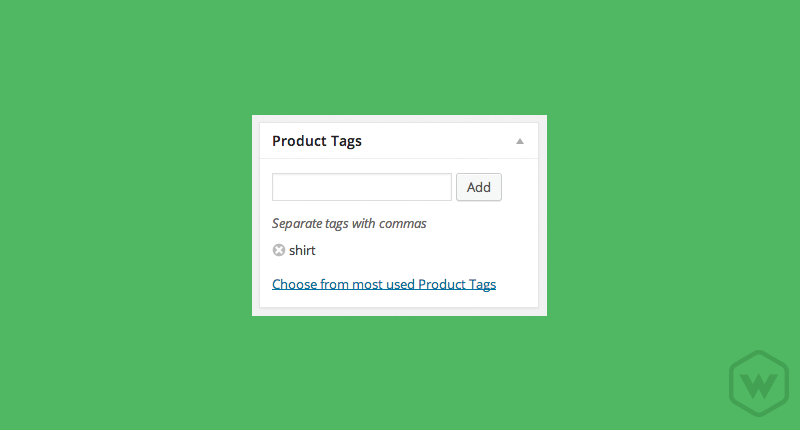The image size is (800, 430).
Task: Click the Separate tags with commas hint
Action: 349,223
